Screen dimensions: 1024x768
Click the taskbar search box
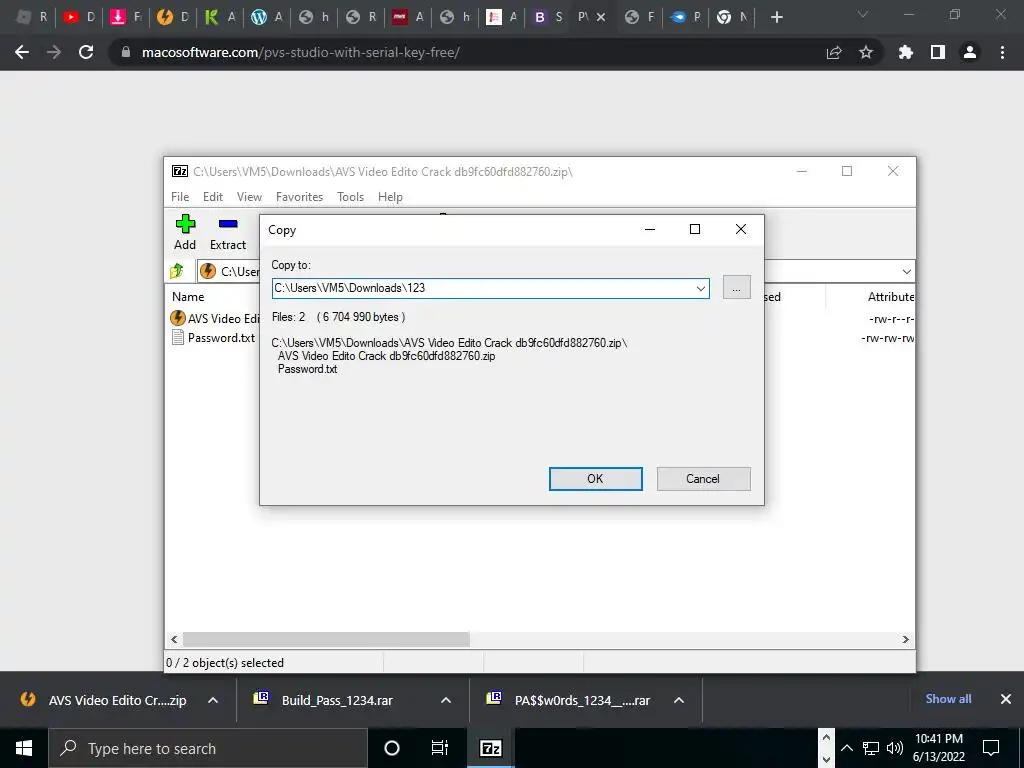(208, 748)
